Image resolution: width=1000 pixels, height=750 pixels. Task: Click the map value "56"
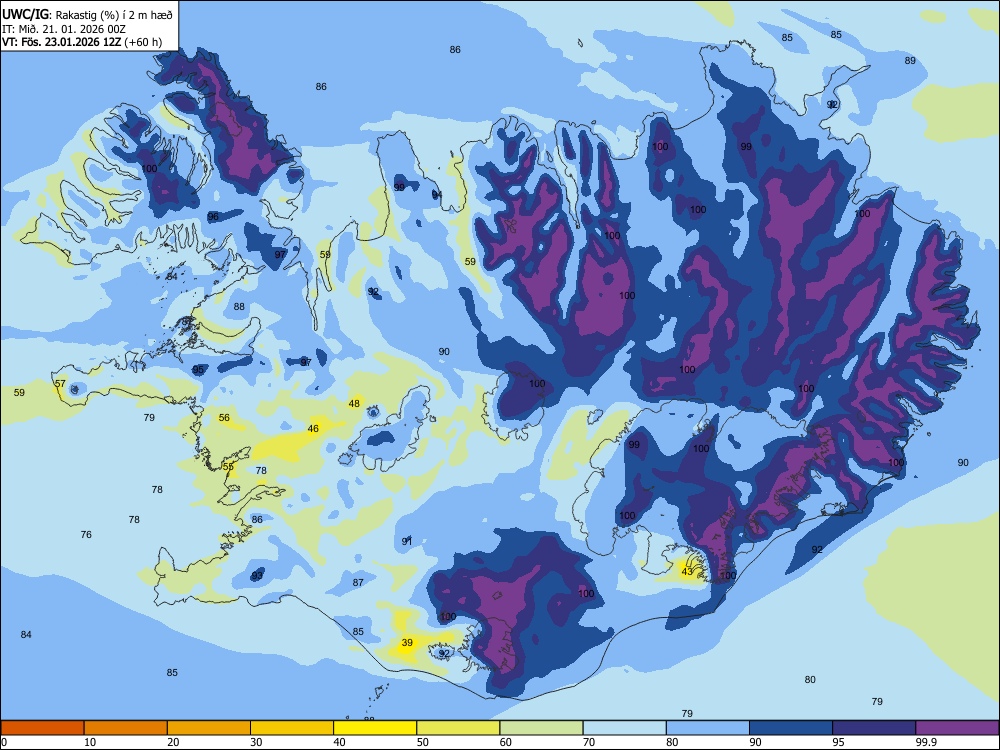point(224,418)
